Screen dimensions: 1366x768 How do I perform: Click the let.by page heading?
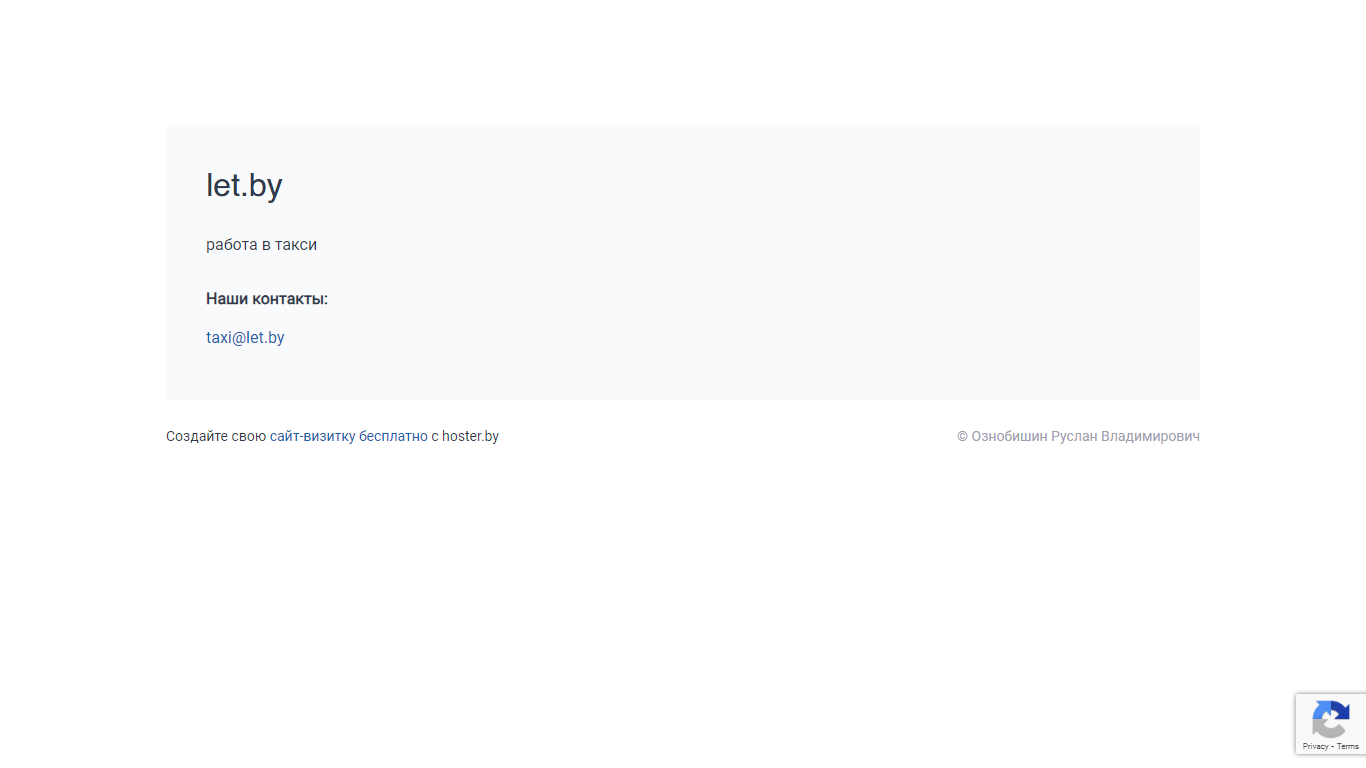(x=244, y=185)
